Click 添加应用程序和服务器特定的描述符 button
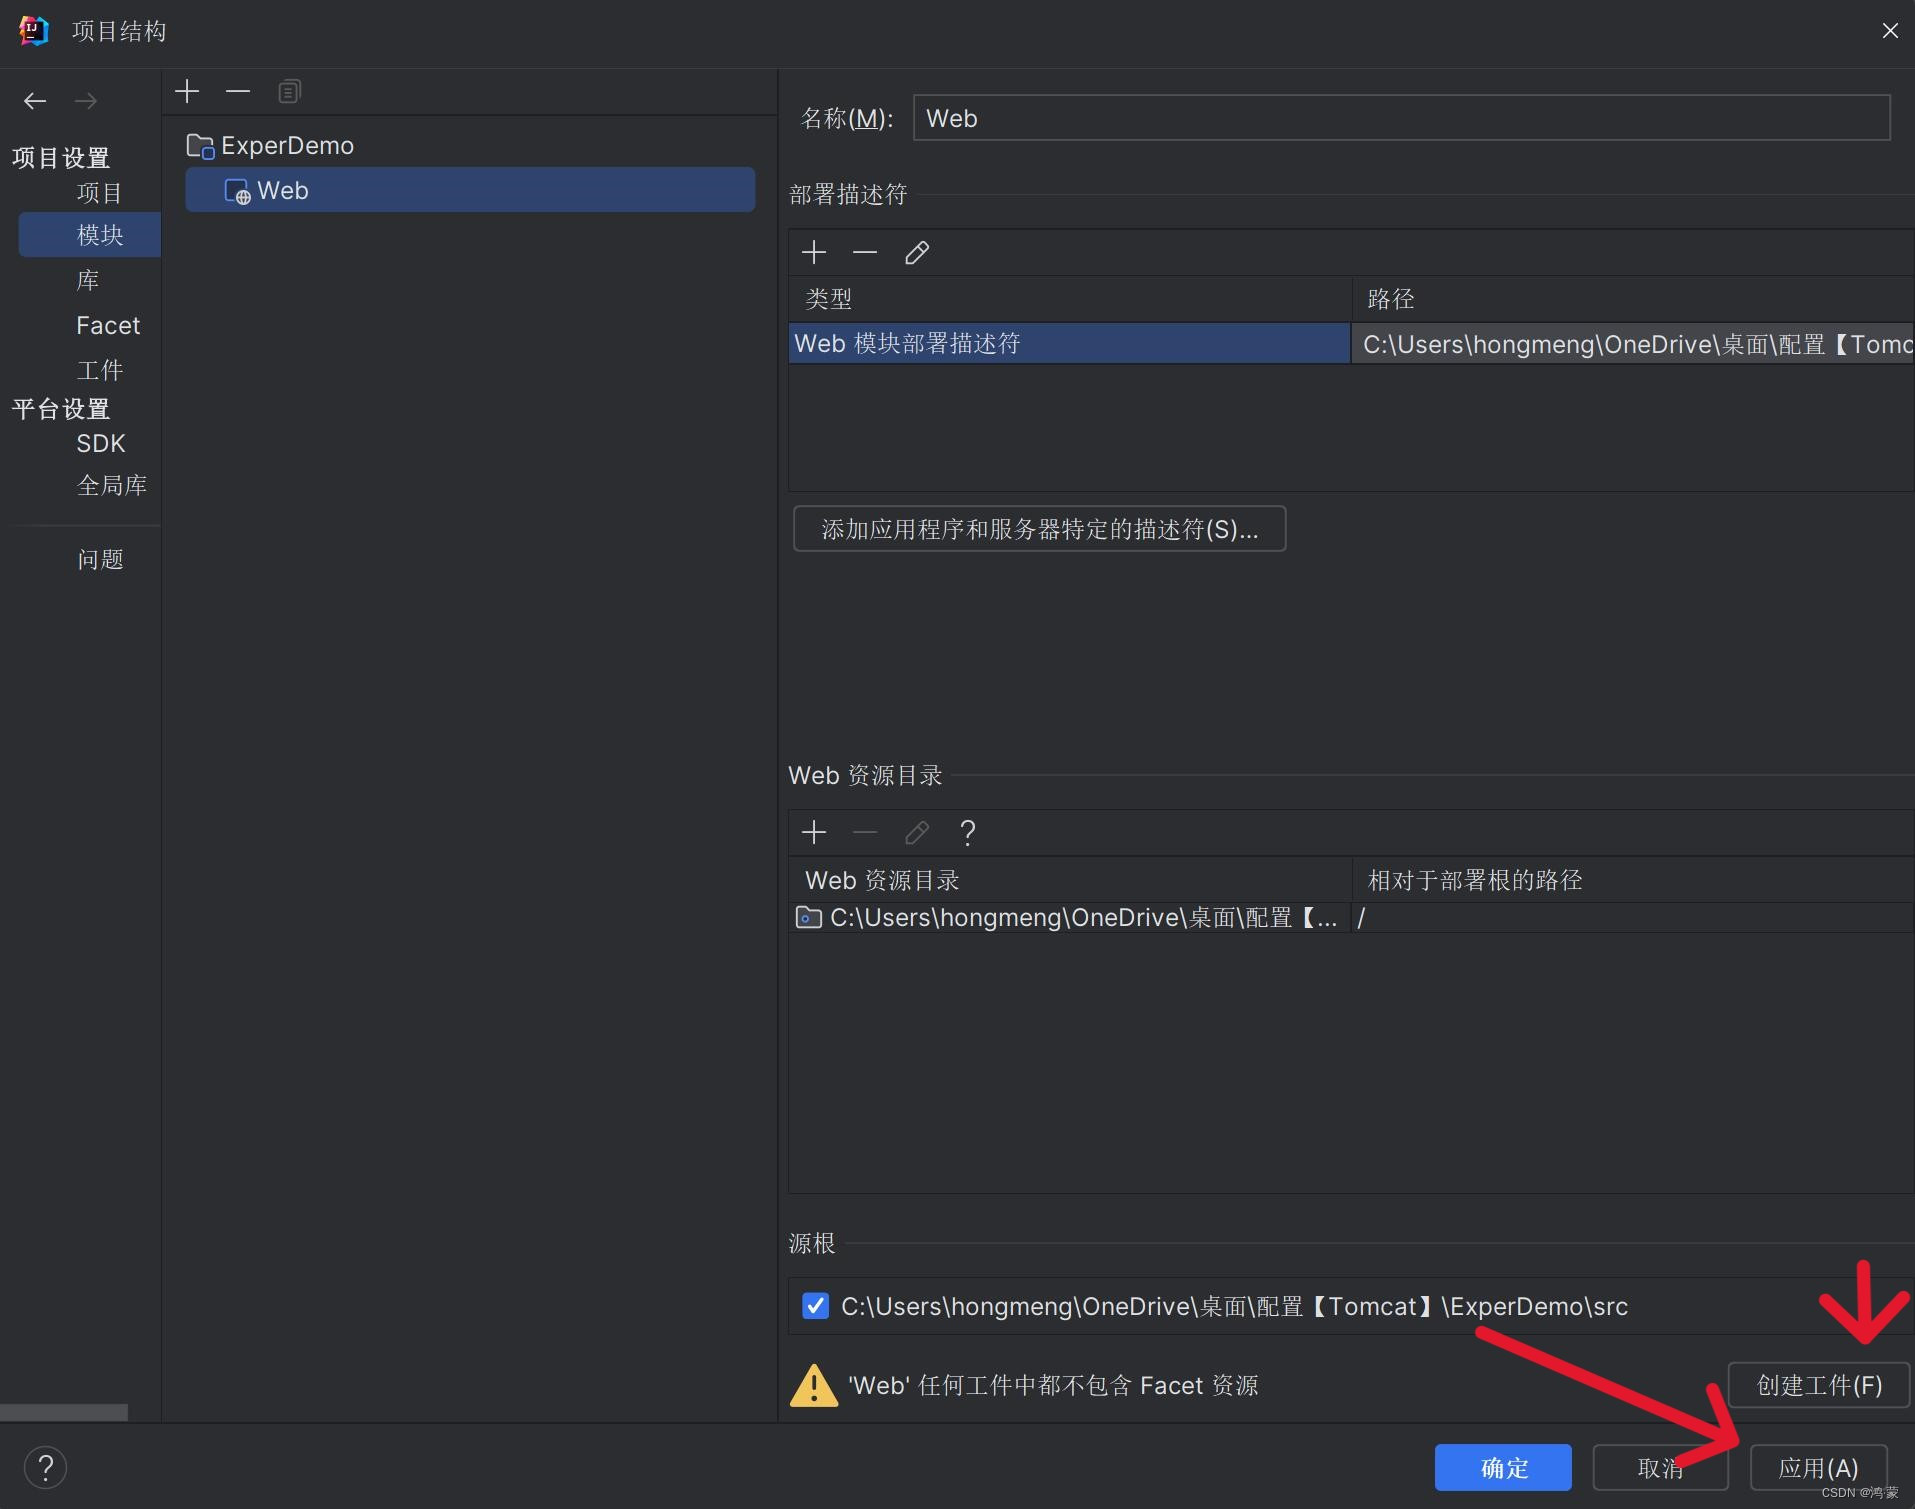This screenshot has width=1915, height=1509. pos(1039,529)
